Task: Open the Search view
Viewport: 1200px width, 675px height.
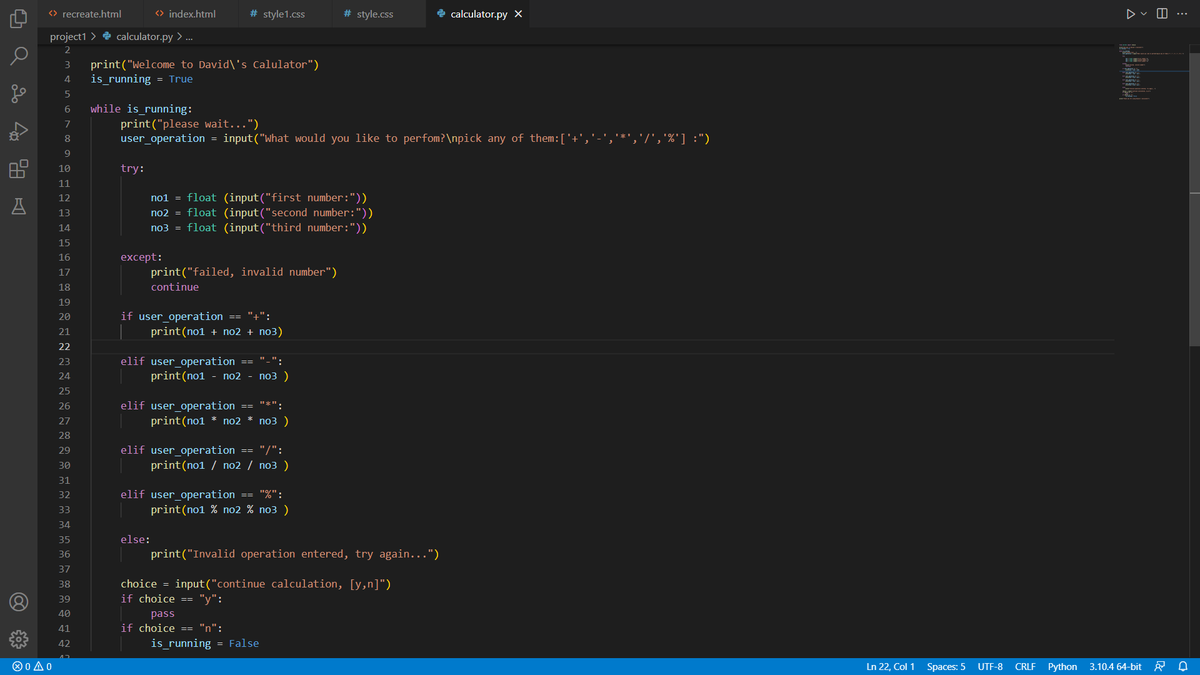Action: tap(18, 57)
